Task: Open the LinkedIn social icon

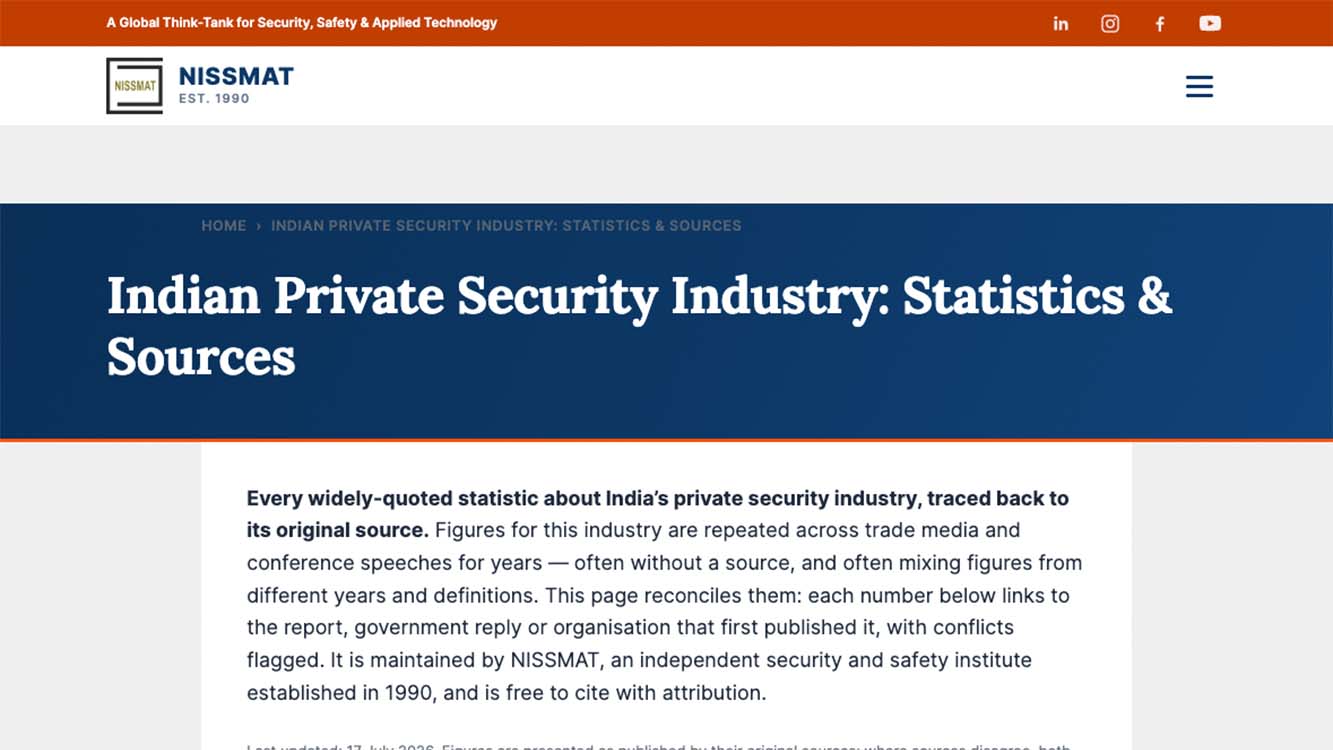Action: point(1061,23)
